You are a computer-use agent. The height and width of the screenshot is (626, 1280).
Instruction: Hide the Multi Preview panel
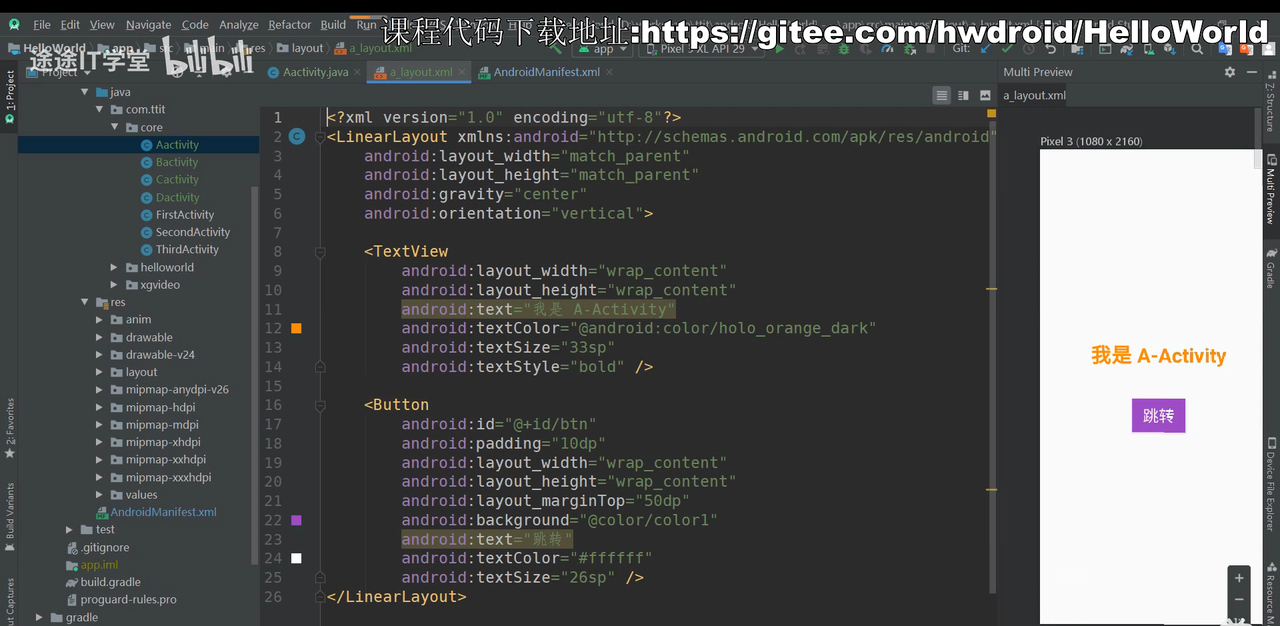coord(1252,72)
